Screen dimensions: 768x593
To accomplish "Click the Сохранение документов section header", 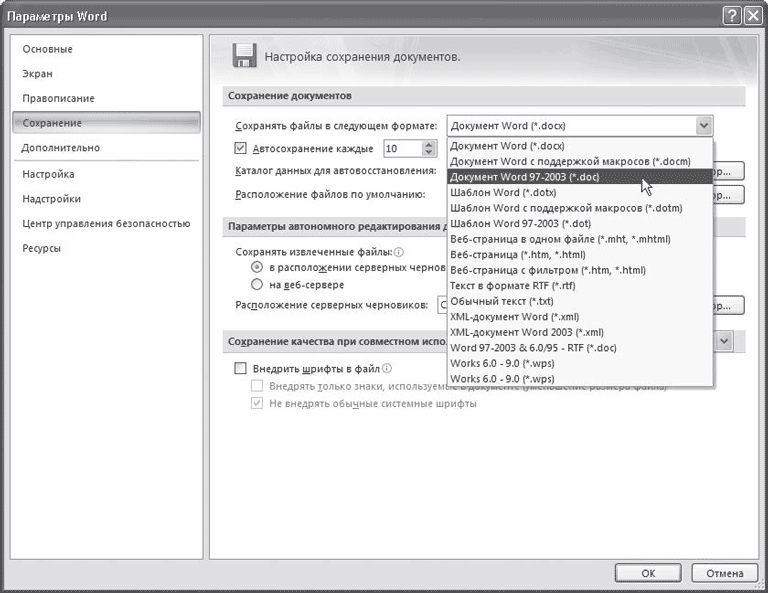I will coord(484,96).
